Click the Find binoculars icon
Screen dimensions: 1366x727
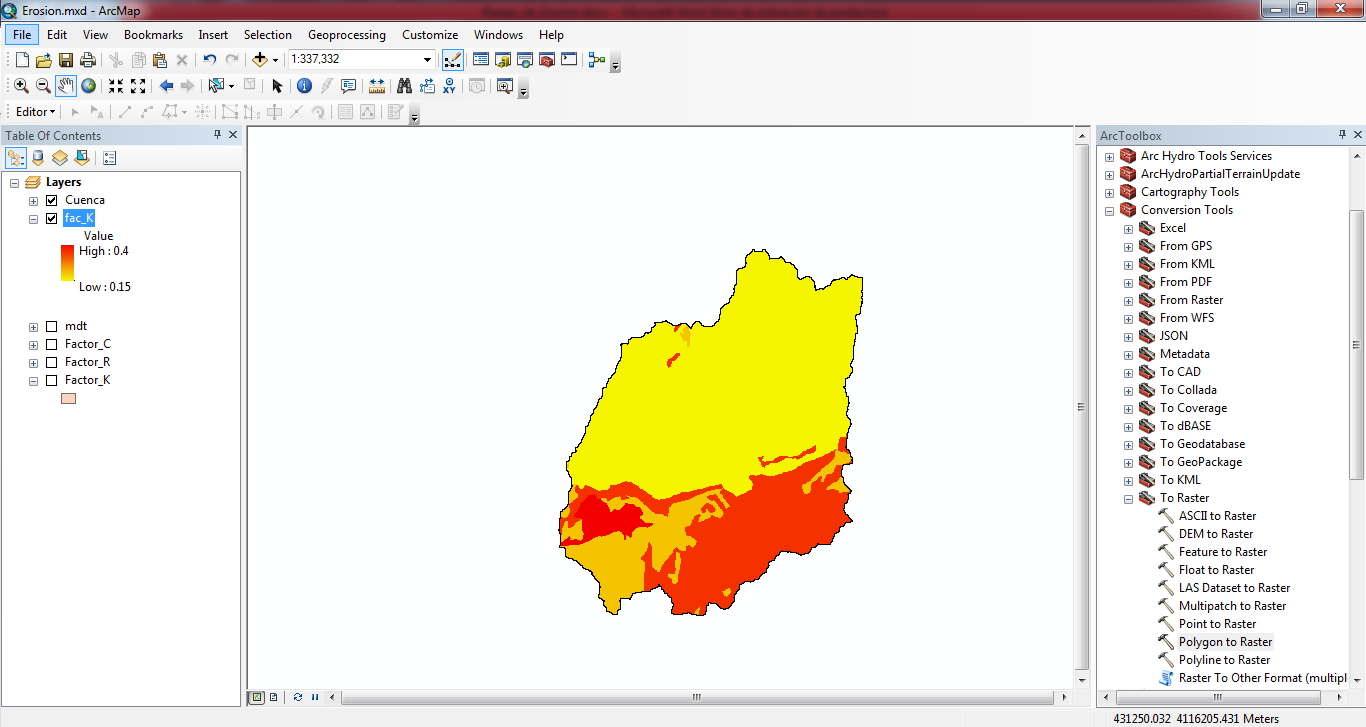[404, 86]
